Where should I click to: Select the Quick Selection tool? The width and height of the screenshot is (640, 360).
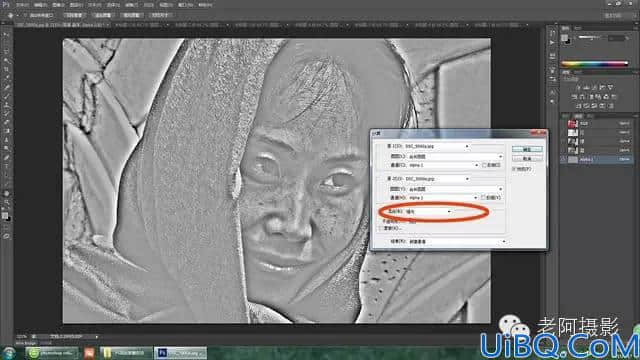6,61
